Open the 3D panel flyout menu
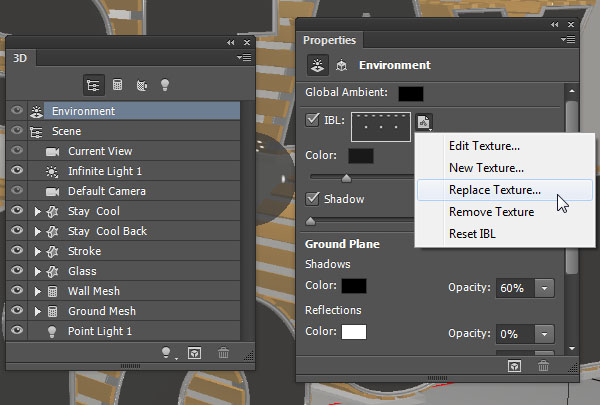Viewport: 600px width, 405px height. 244,57
